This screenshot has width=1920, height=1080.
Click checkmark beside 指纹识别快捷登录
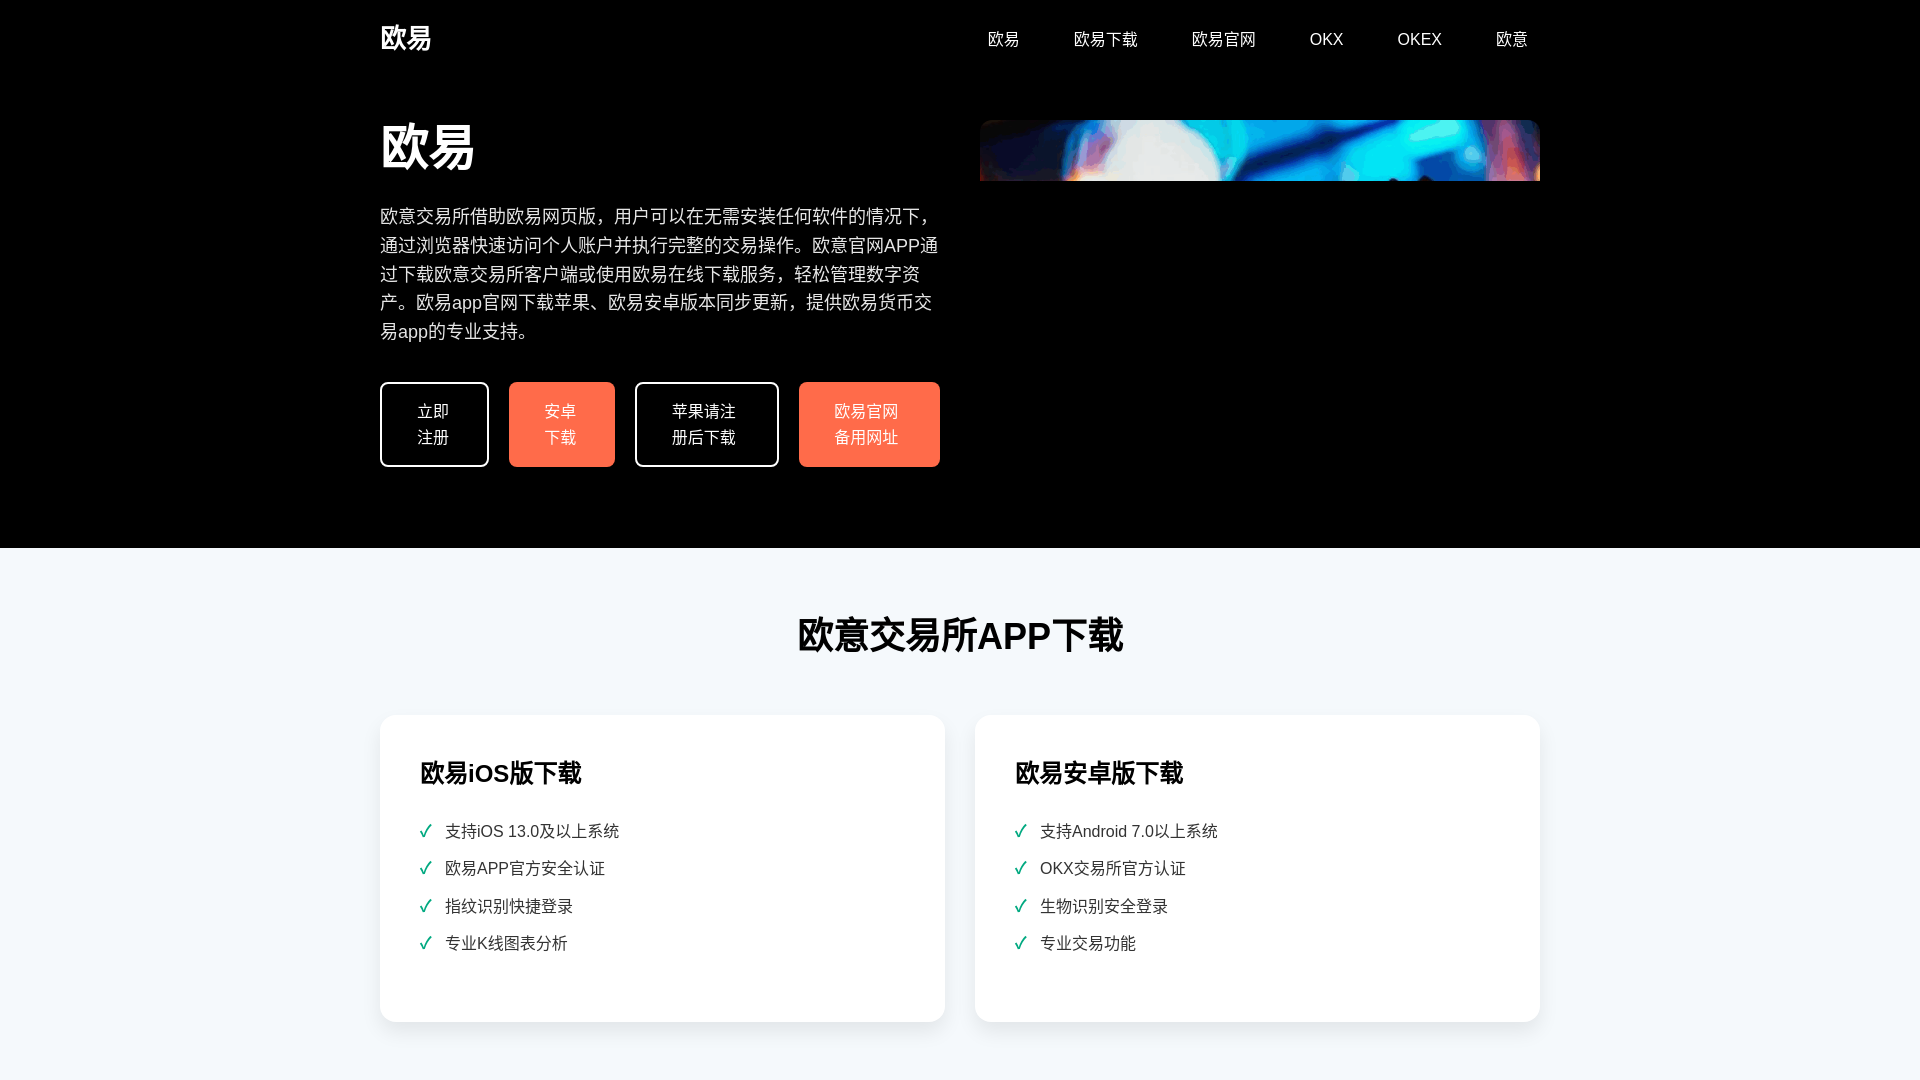[x=426, y=906]
